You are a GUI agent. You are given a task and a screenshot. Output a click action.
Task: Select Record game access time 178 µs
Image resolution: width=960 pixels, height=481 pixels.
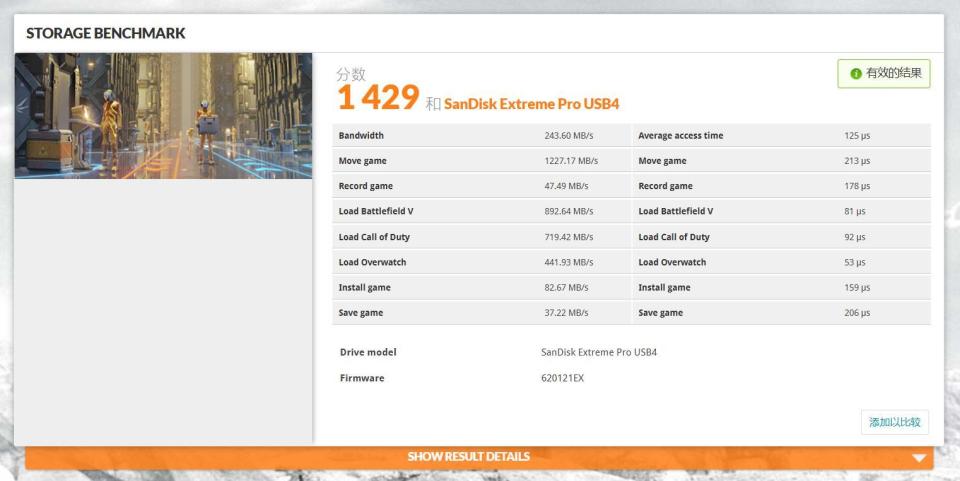pos(857,186)
